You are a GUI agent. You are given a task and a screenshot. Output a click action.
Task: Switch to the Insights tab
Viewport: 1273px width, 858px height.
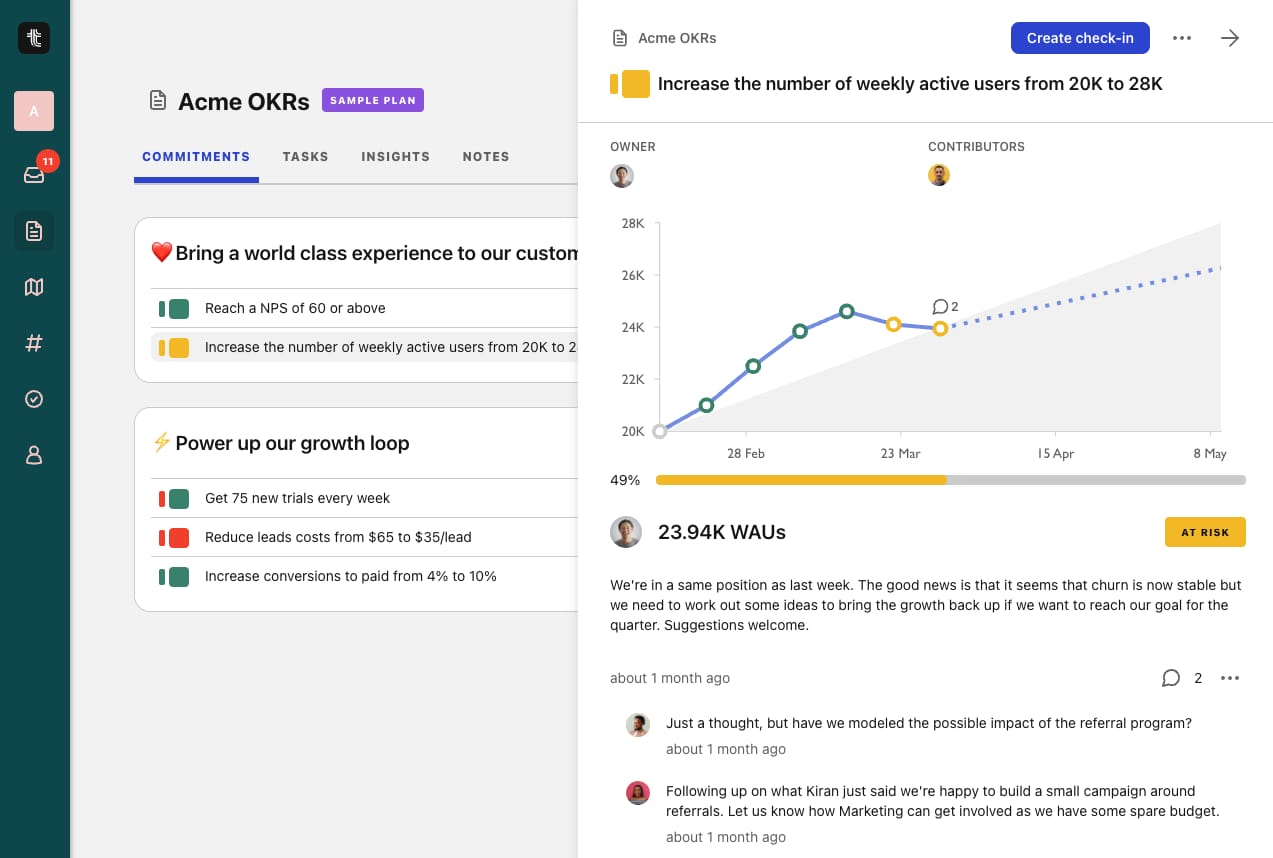click(x=395, y=157)
